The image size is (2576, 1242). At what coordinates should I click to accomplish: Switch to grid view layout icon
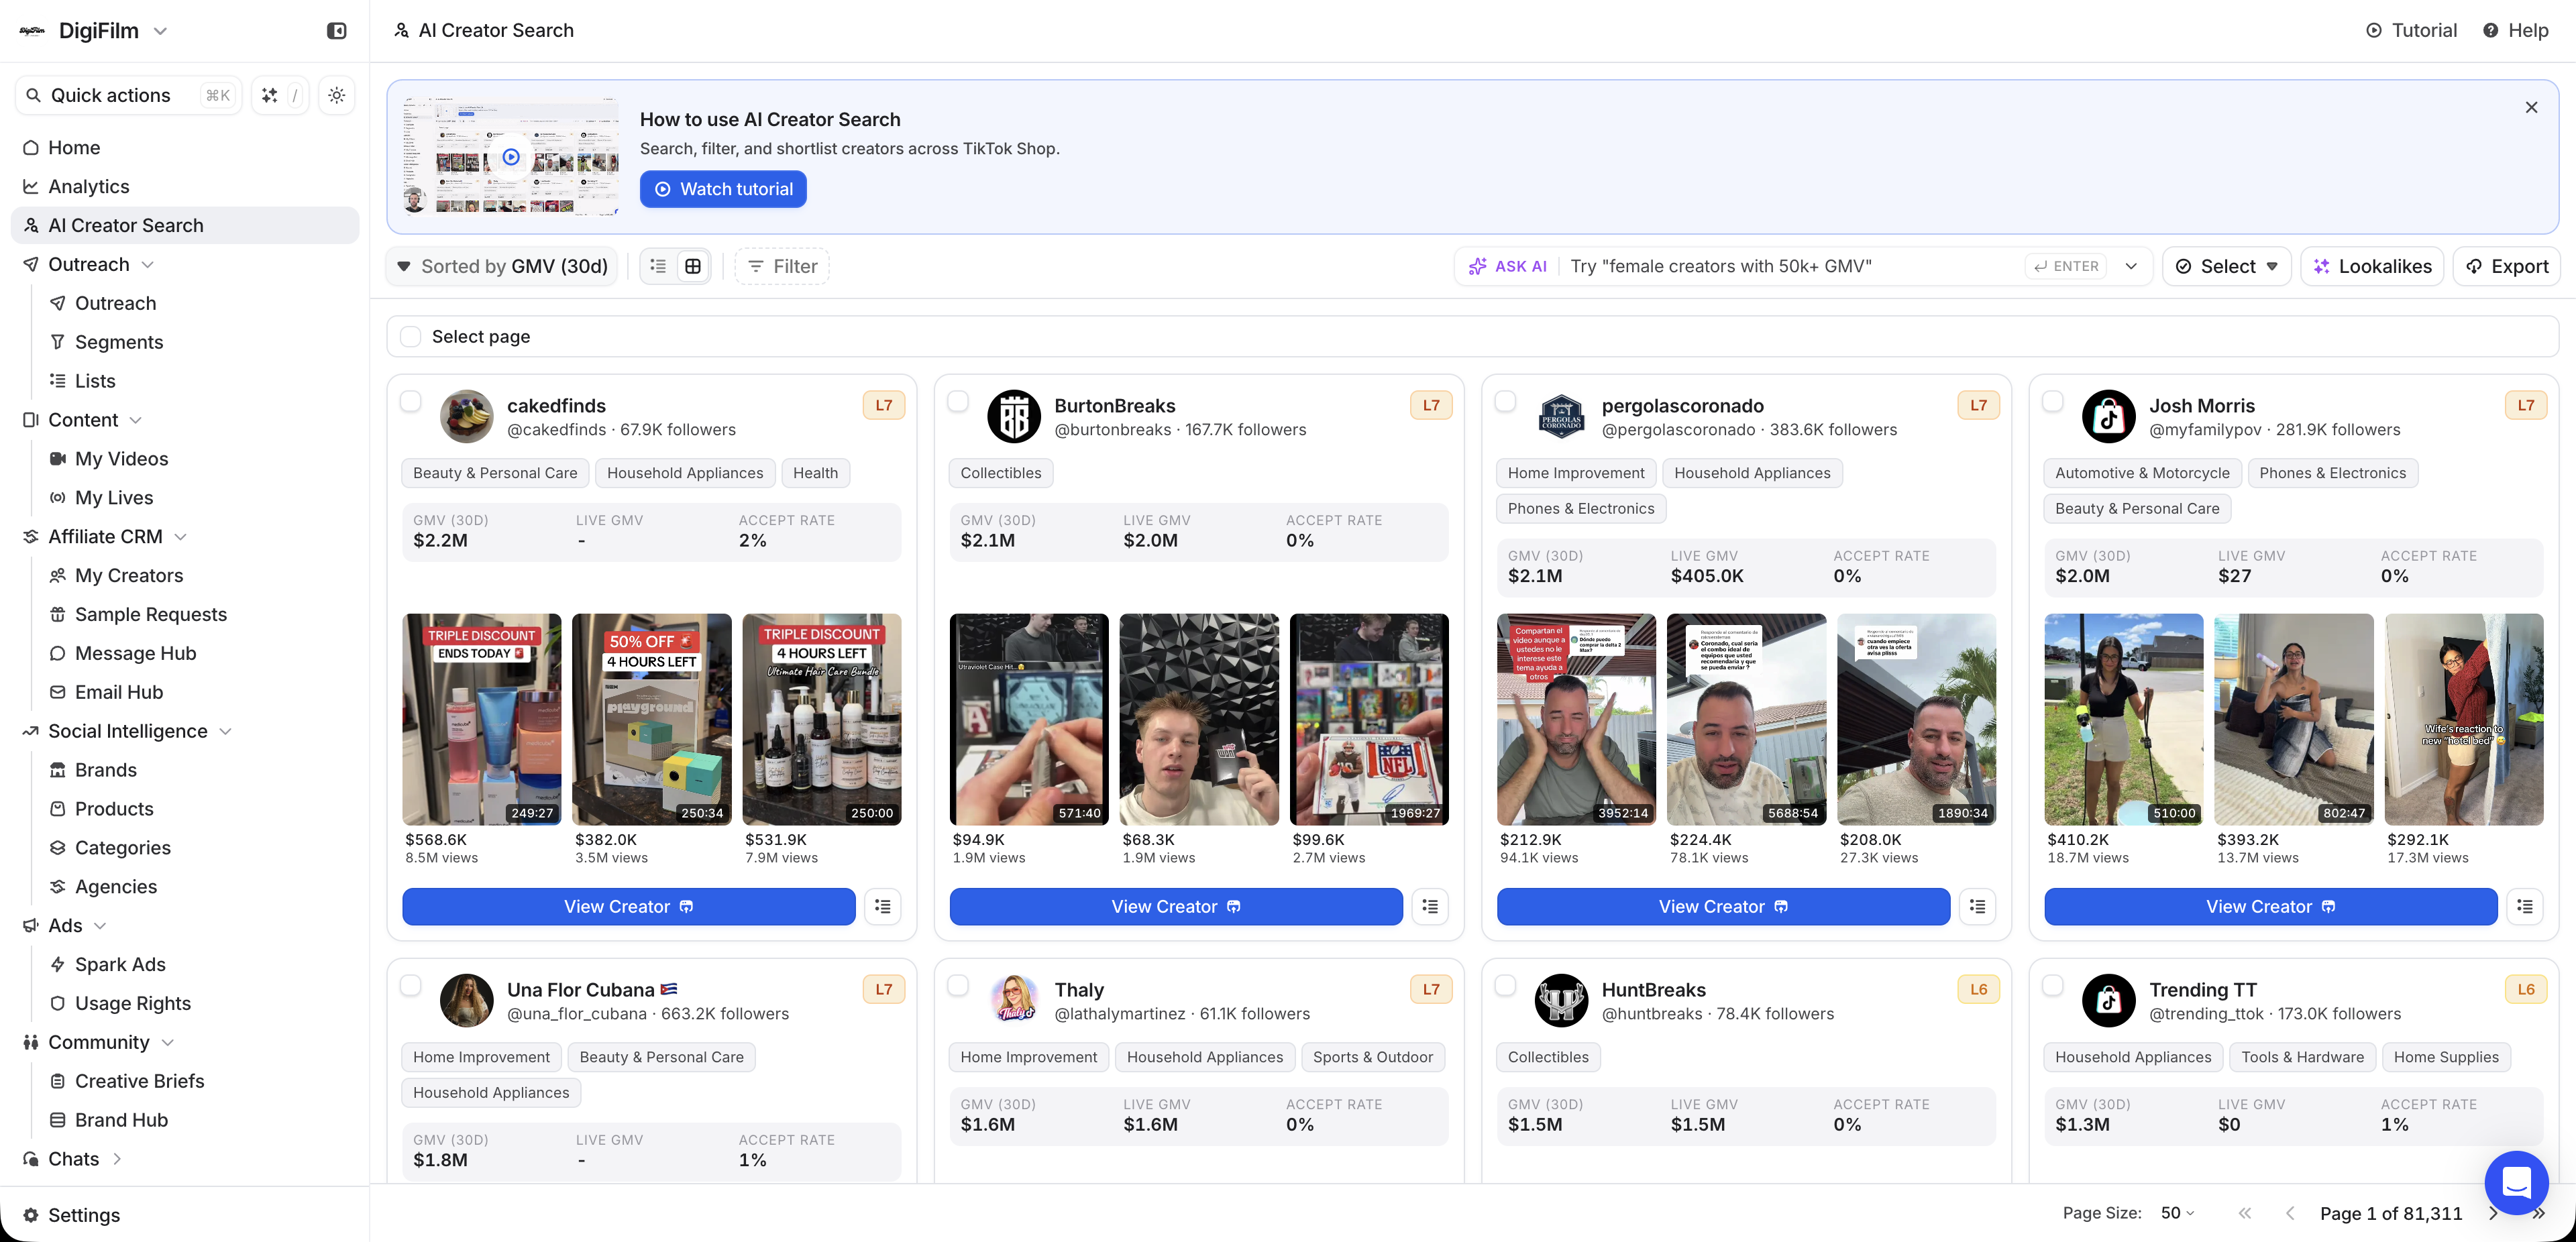tap(693, 266)
